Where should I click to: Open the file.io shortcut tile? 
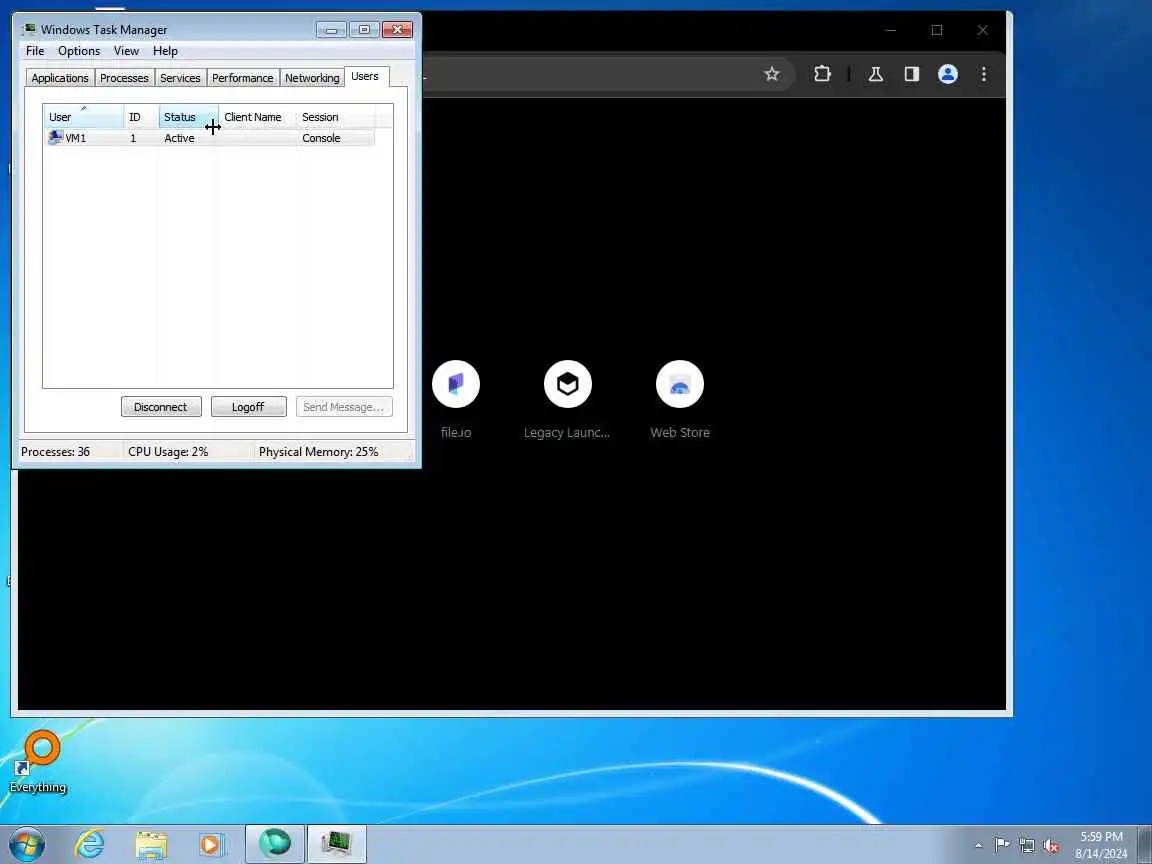456,400
